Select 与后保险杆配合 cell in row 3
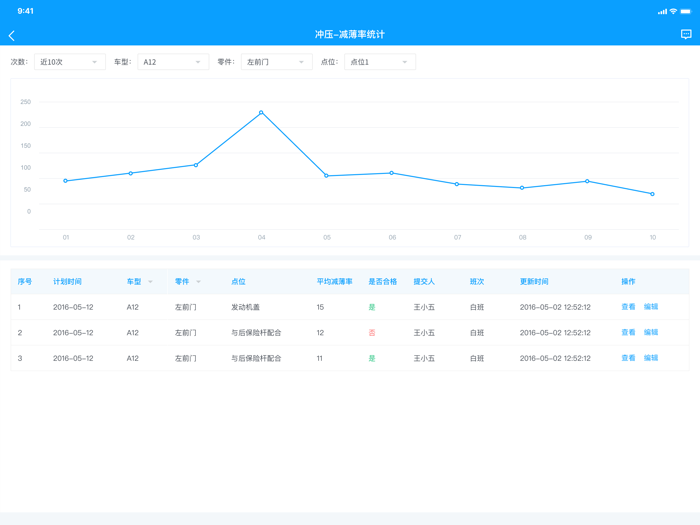 coord(256,358)
